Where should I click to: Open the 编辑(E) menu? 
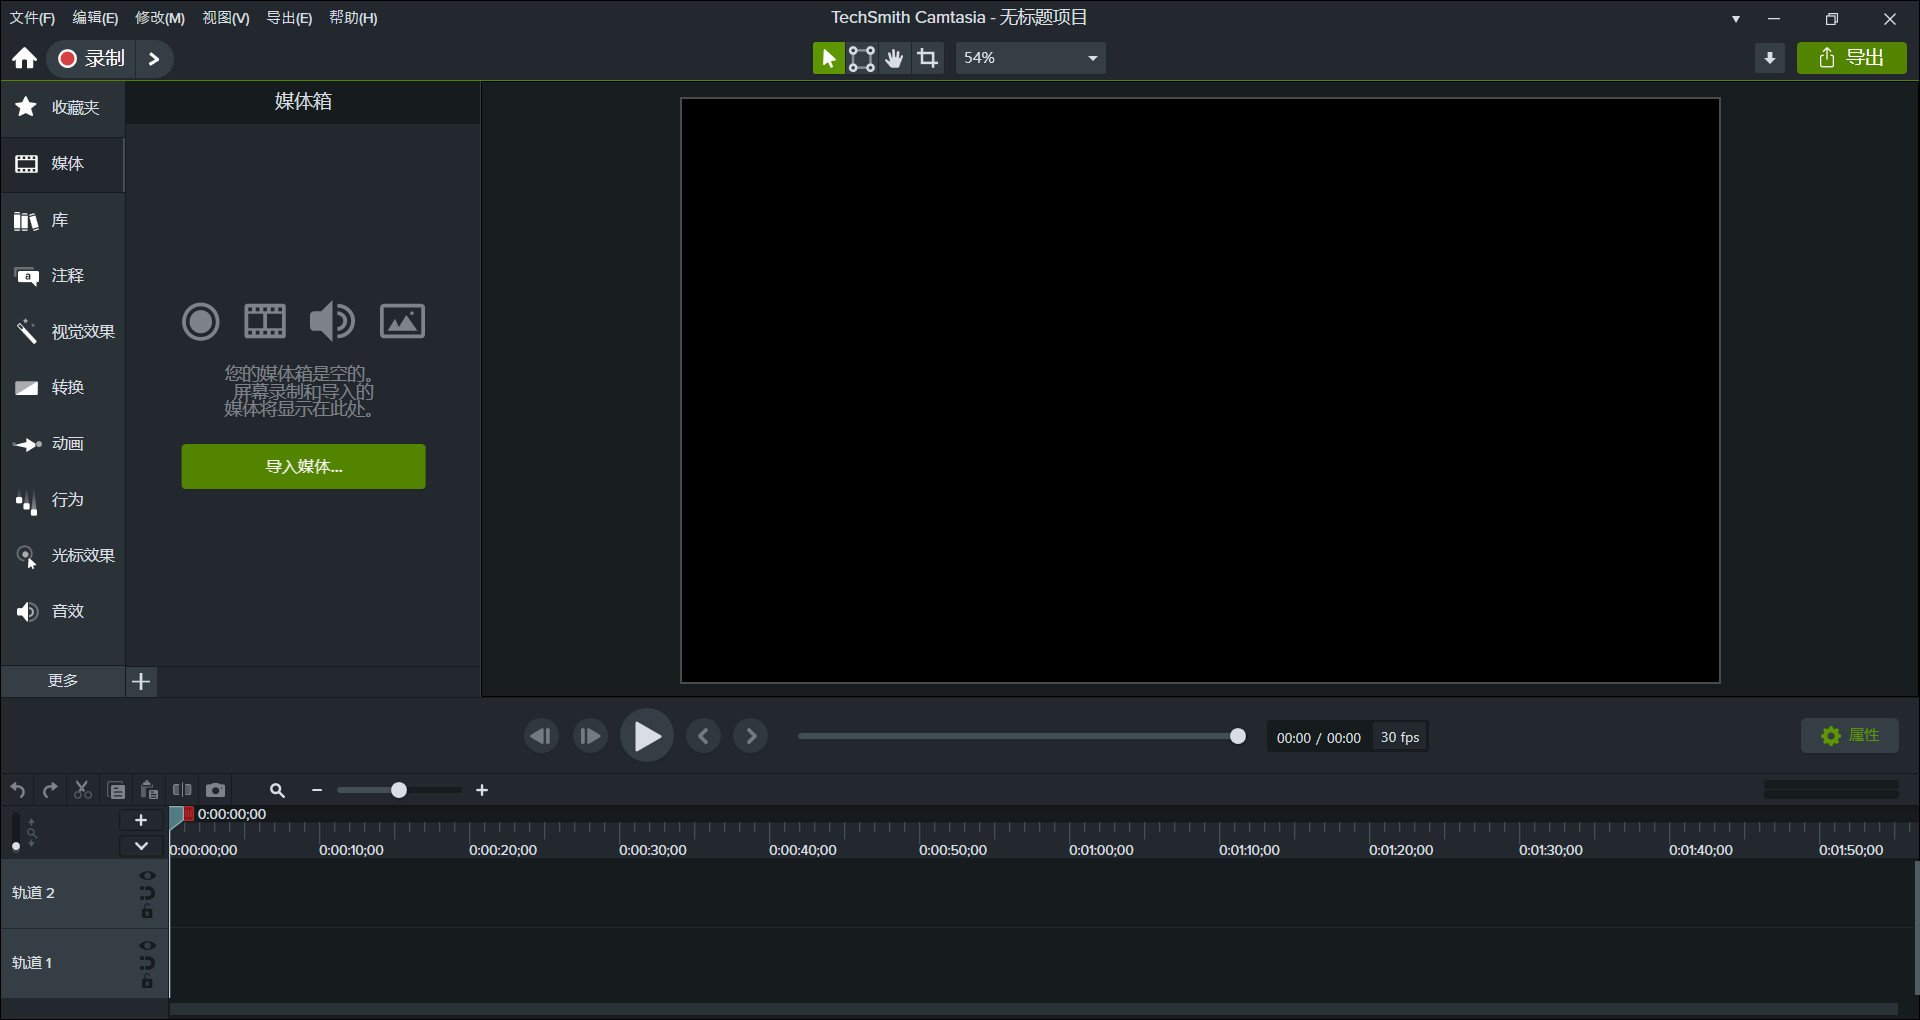(95, 18)
